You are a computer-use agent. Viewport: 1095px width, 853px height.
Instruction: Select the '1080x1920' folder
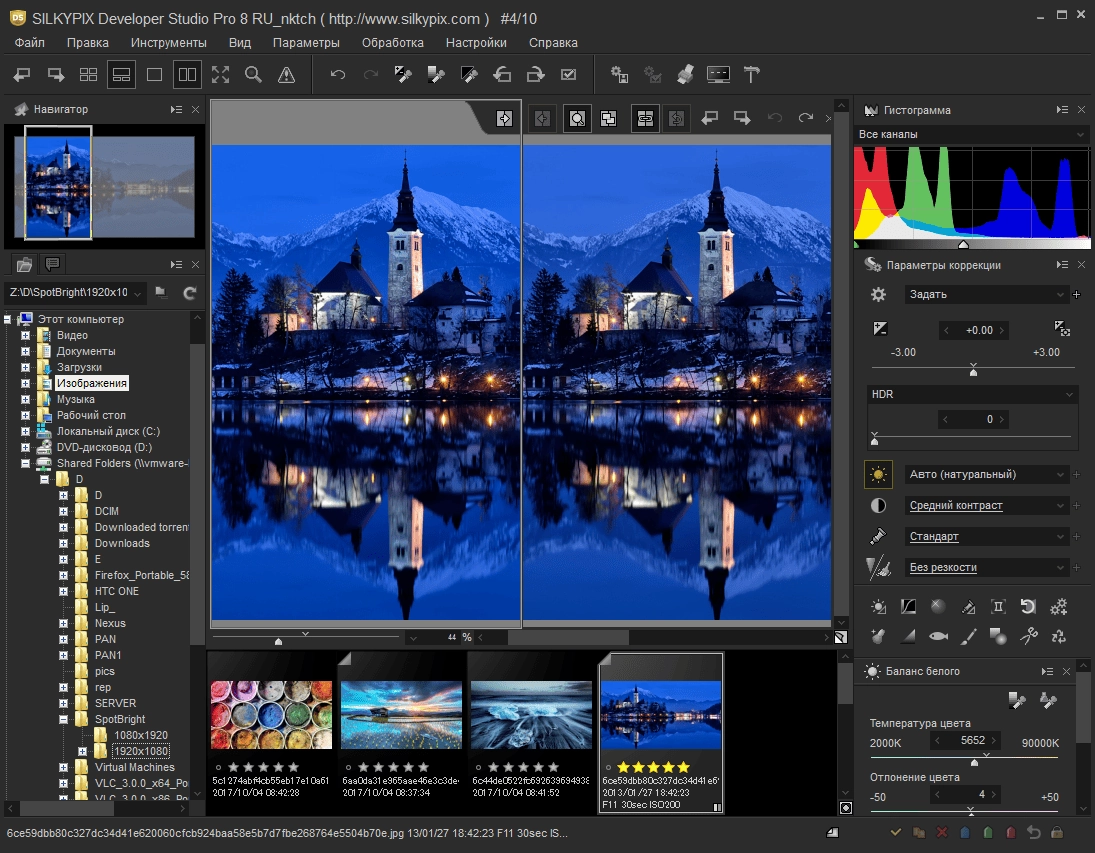pos(141,735)
